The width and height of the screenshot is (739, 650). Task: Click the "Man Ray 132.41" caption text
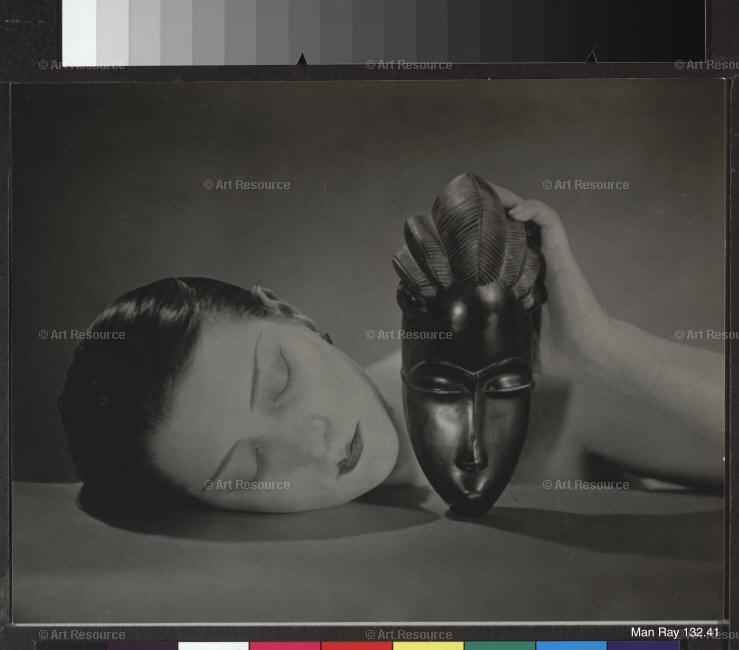click(x=675, y=632)
